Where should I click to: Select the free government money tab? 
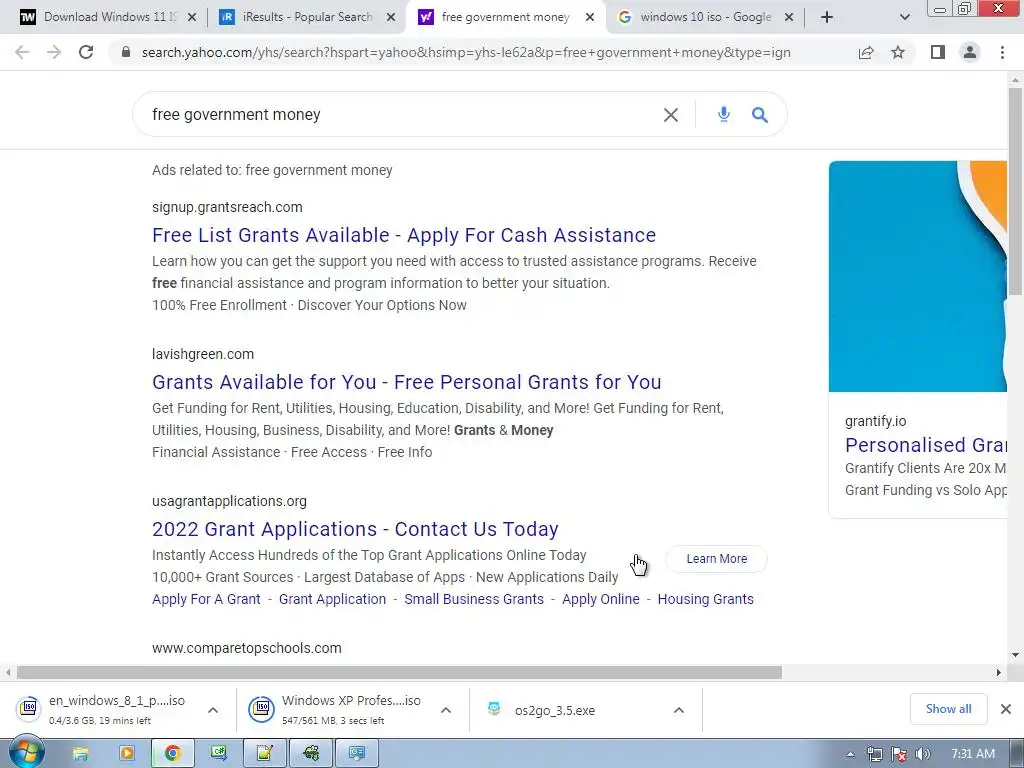(x=506, y=17)
